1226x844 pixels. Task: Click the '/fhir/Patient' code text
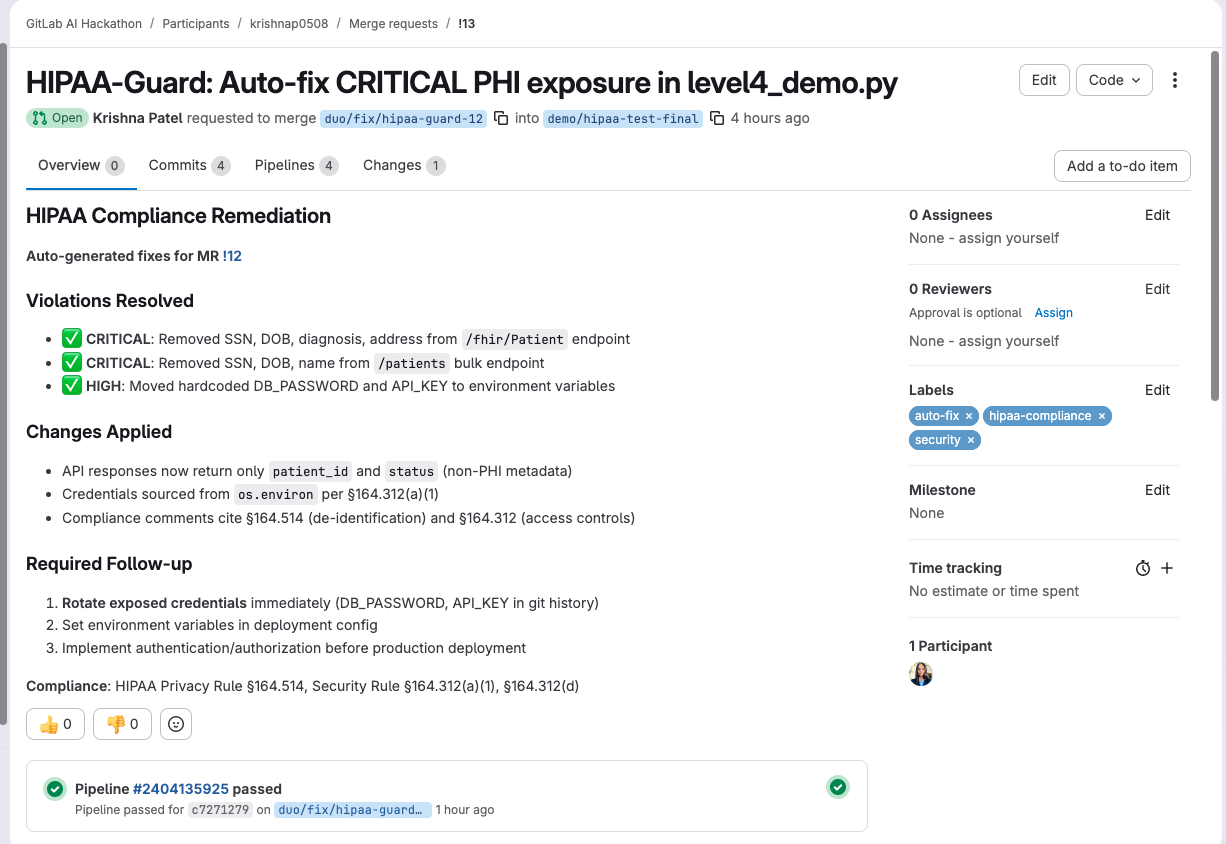[516, 339]
